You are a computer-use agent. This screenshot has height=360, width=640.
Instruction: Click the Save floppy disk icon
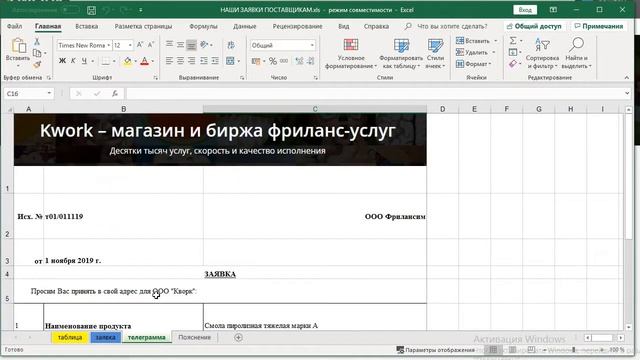[x=91, y=10]
